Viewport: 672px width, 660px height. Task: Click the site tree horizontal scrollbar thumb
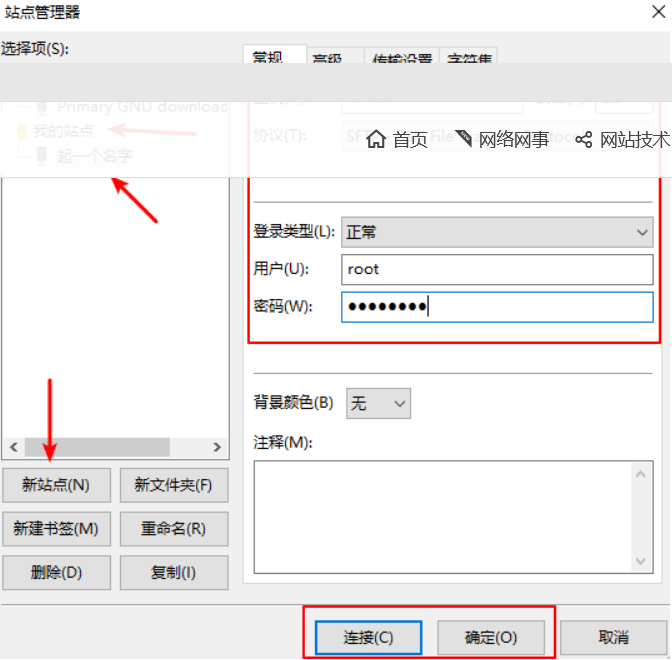(x=97, y=447)
